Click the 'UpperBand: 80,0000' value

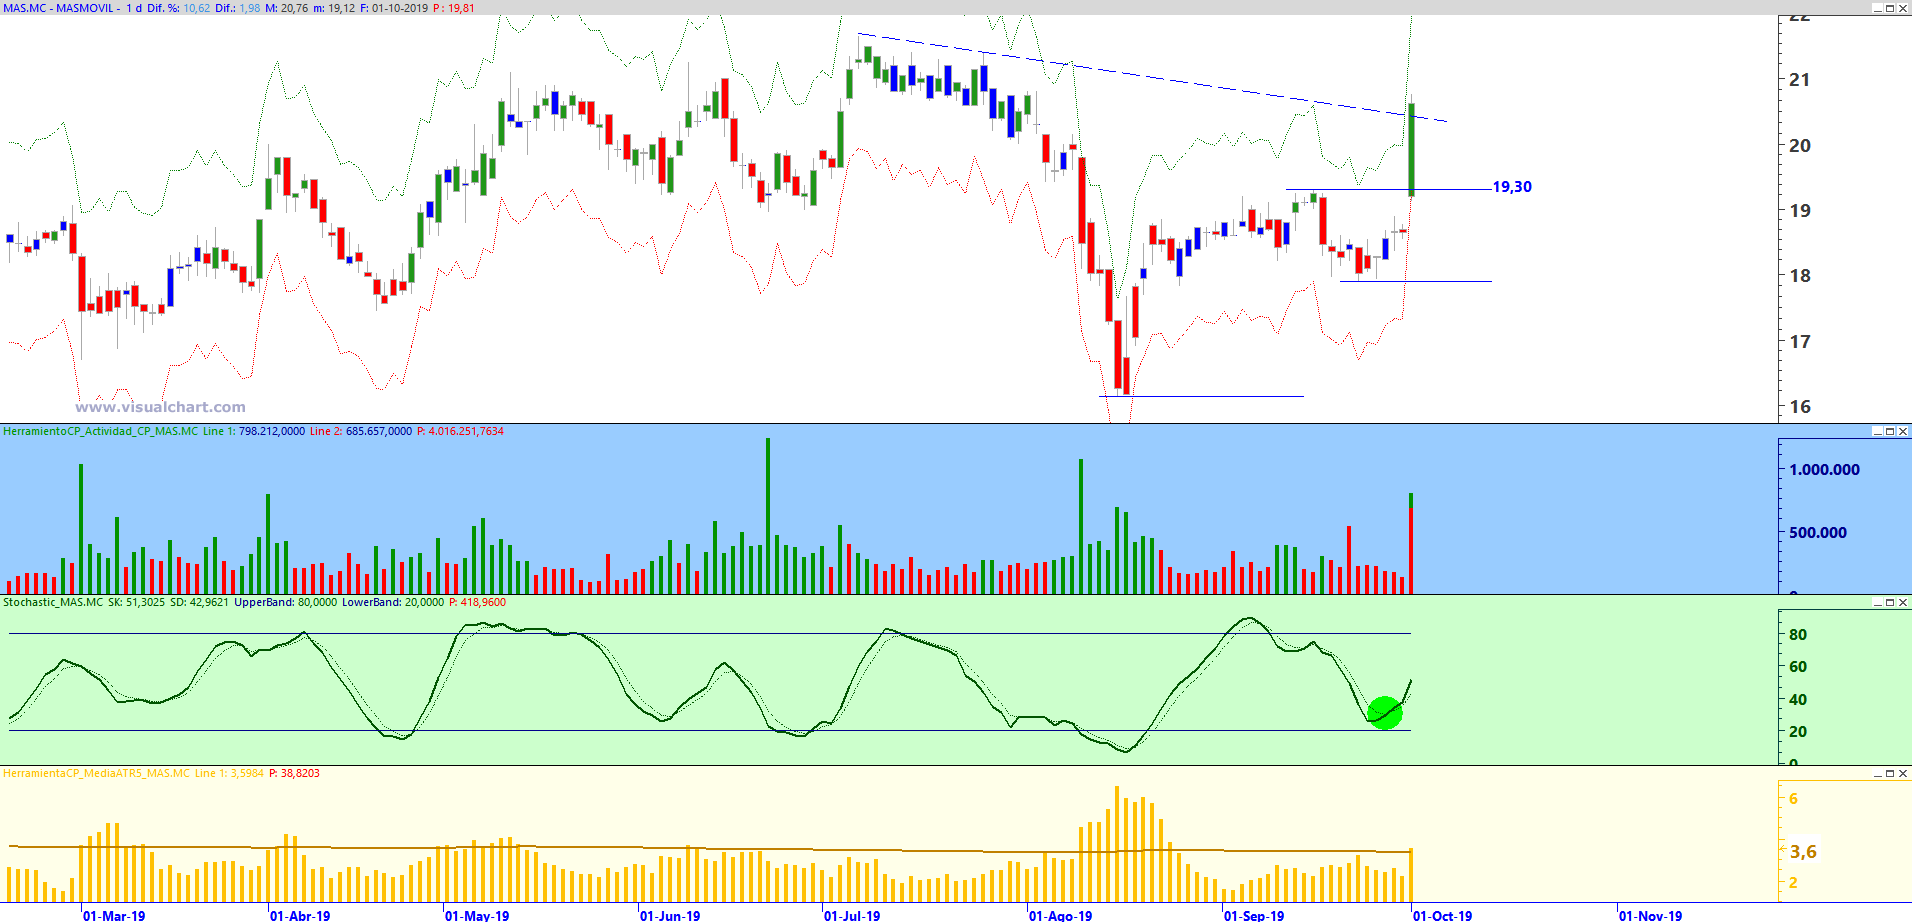click(285, 602)
